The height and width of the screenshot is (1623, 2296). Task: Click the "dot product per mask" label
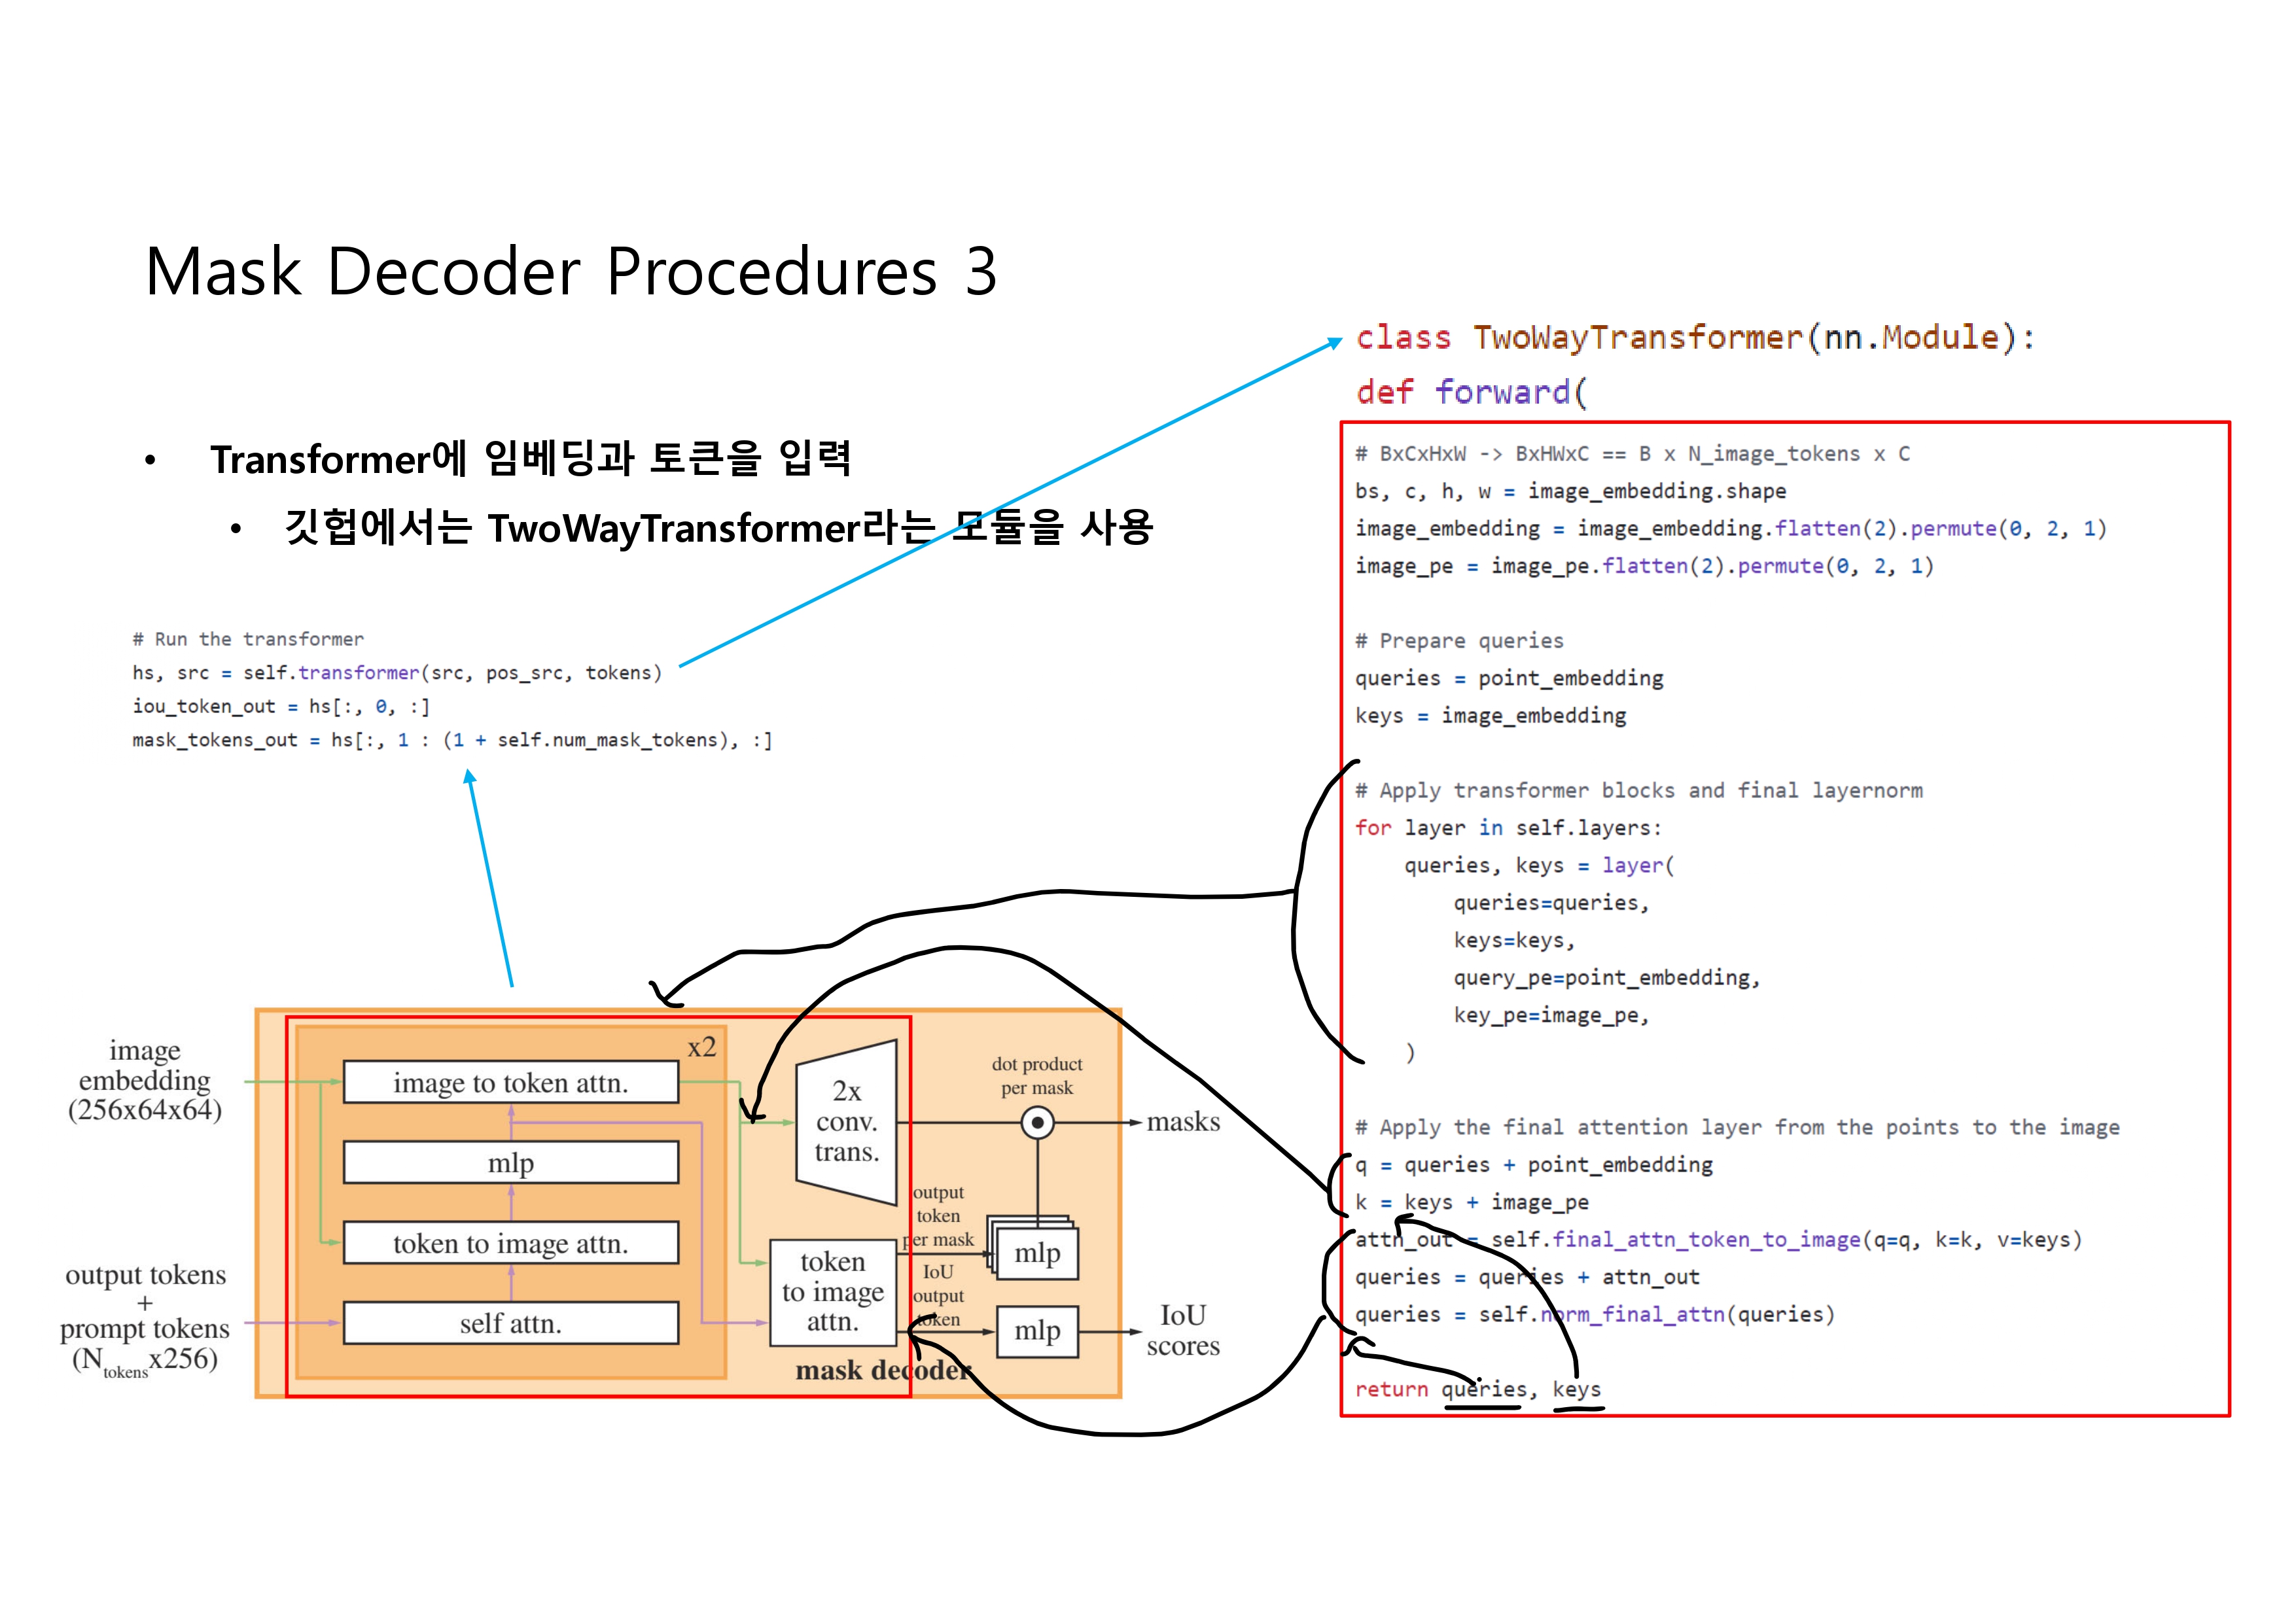(x=1037, y=1076)
